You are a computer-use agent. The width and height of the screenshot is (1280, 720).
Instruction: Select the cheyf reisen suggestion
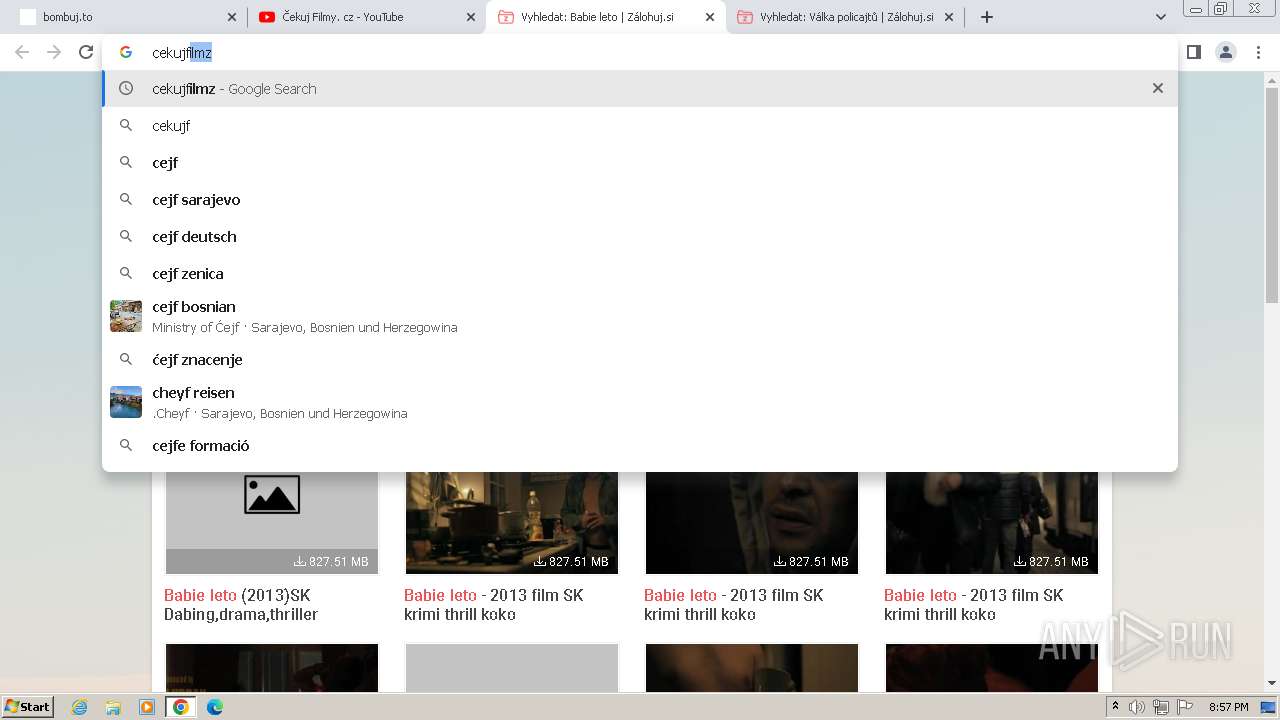[640, 402]
